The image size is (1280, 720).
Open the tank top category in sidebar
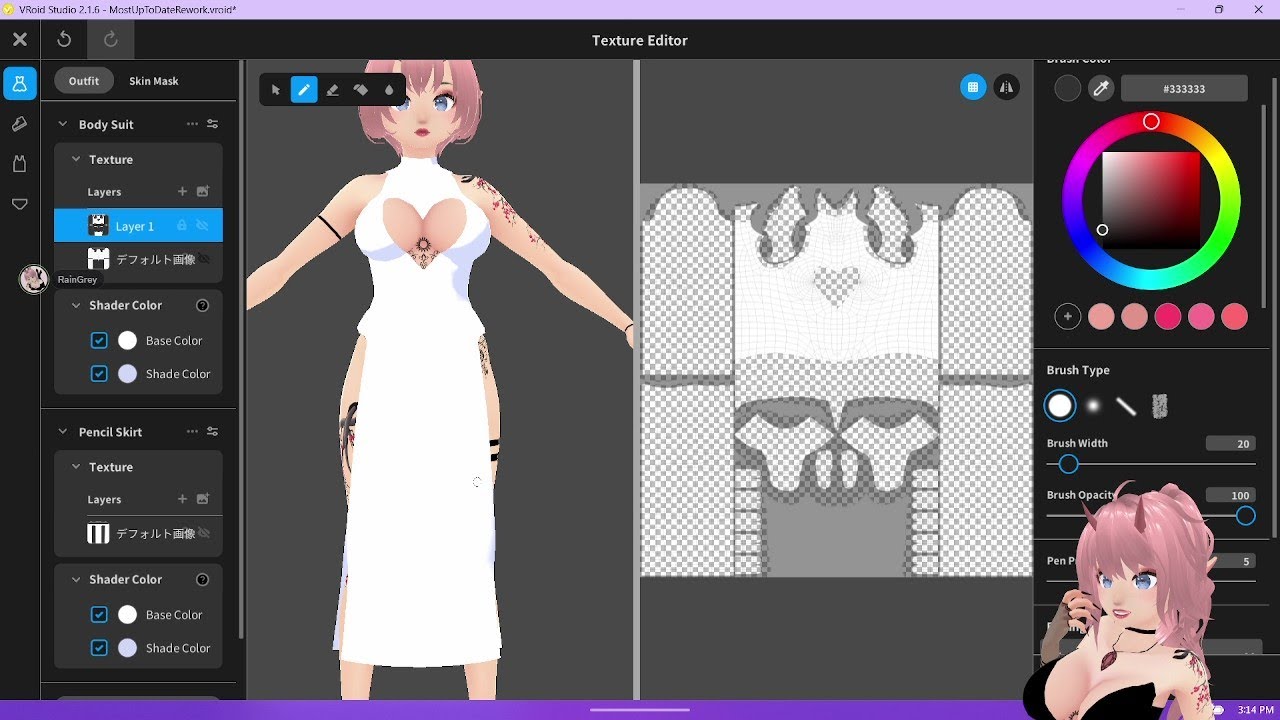coord(20,164)
